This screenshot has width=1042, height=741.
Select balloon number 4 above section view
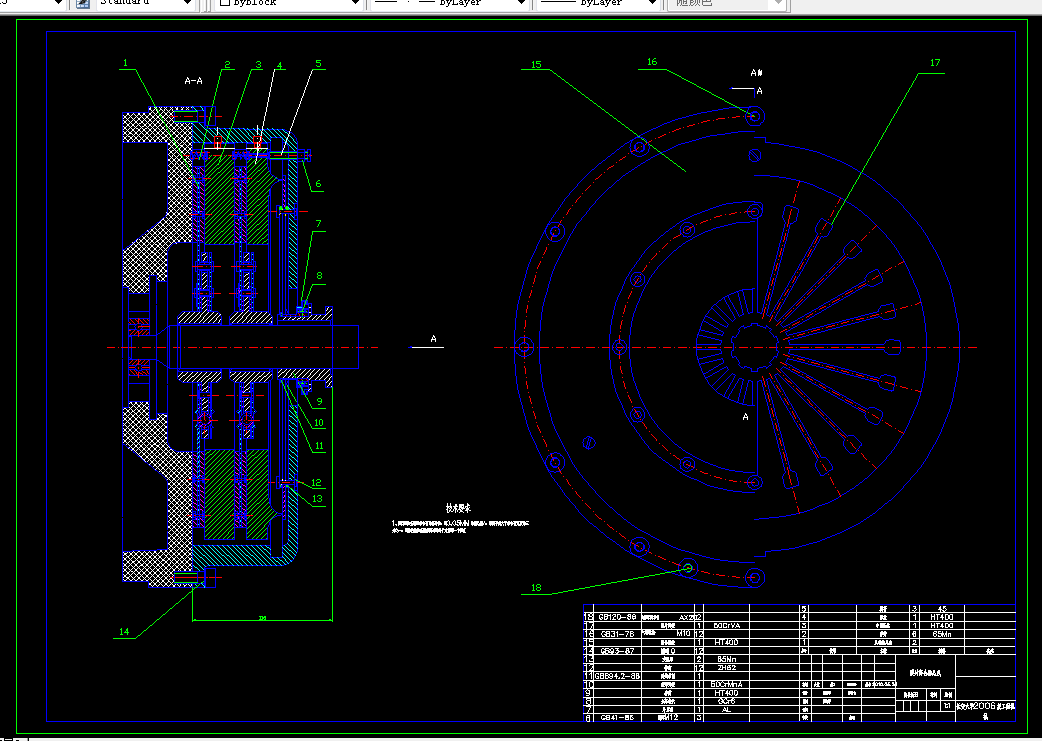coord(280,66)
